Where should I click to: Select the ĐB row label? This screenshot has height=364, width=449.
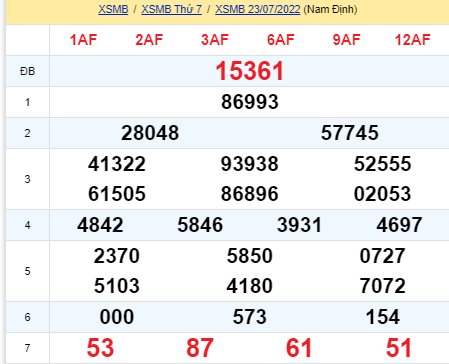[x=27, y=71]
